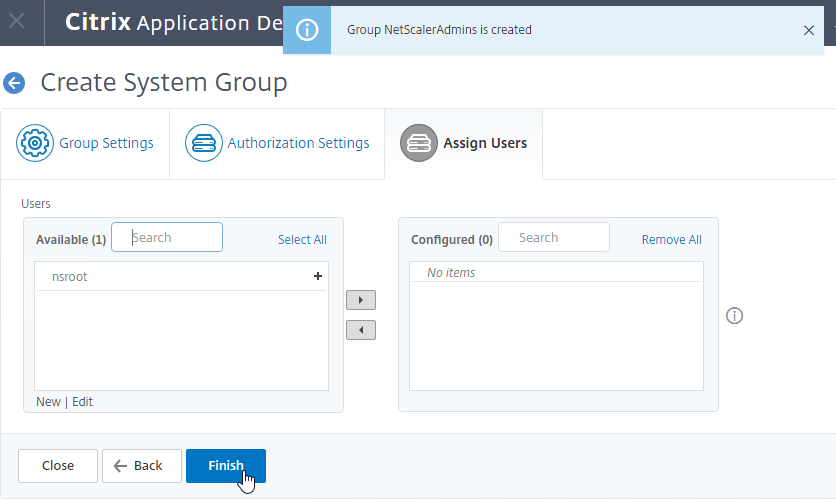This screenshot has height=499, width=836.
Task: Click Select All for available users
Action: [x=302, y=240]
